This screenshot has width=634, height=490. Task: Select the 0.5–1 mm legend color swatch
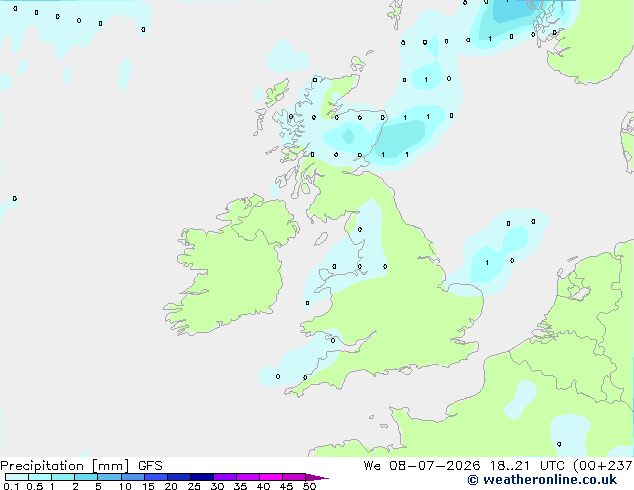40,477
